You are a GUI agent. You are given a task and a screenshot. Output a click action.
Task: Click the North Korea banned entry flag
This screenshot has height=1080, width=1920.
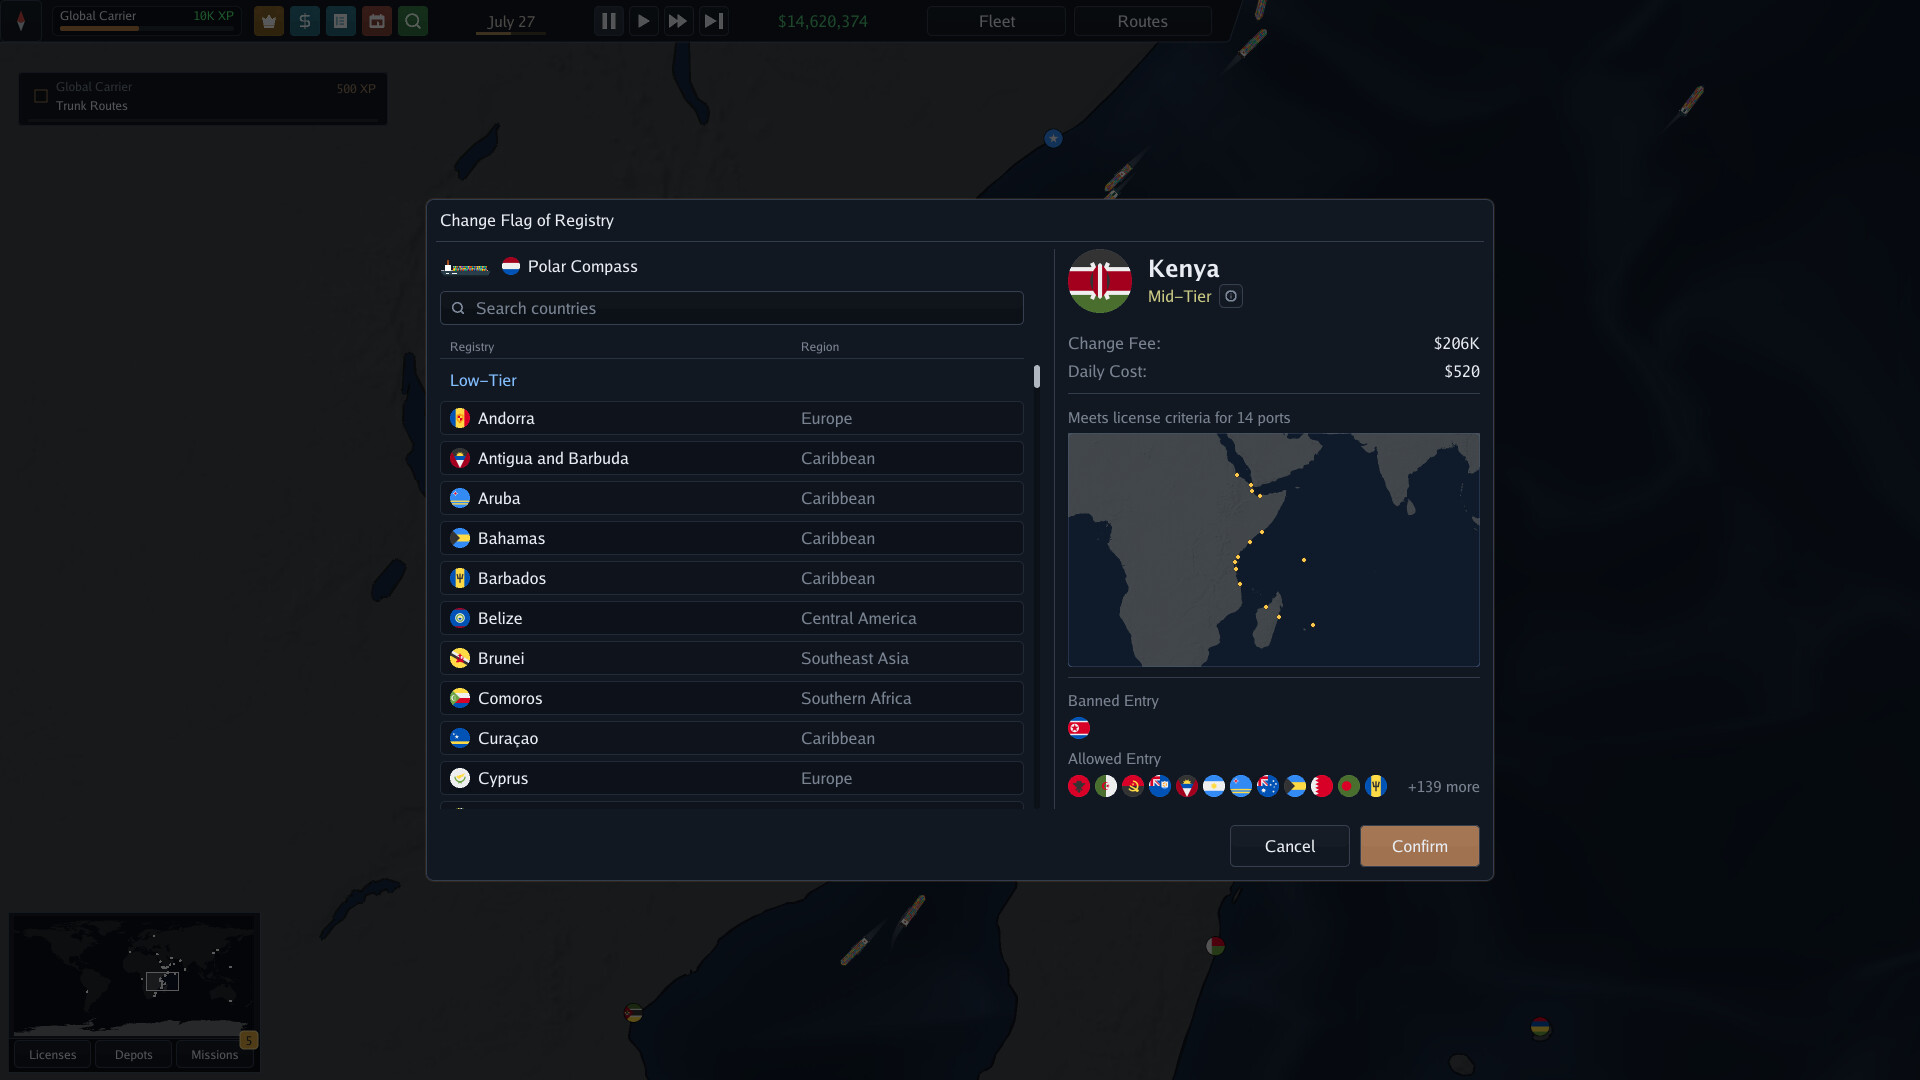pos(1079,728)
